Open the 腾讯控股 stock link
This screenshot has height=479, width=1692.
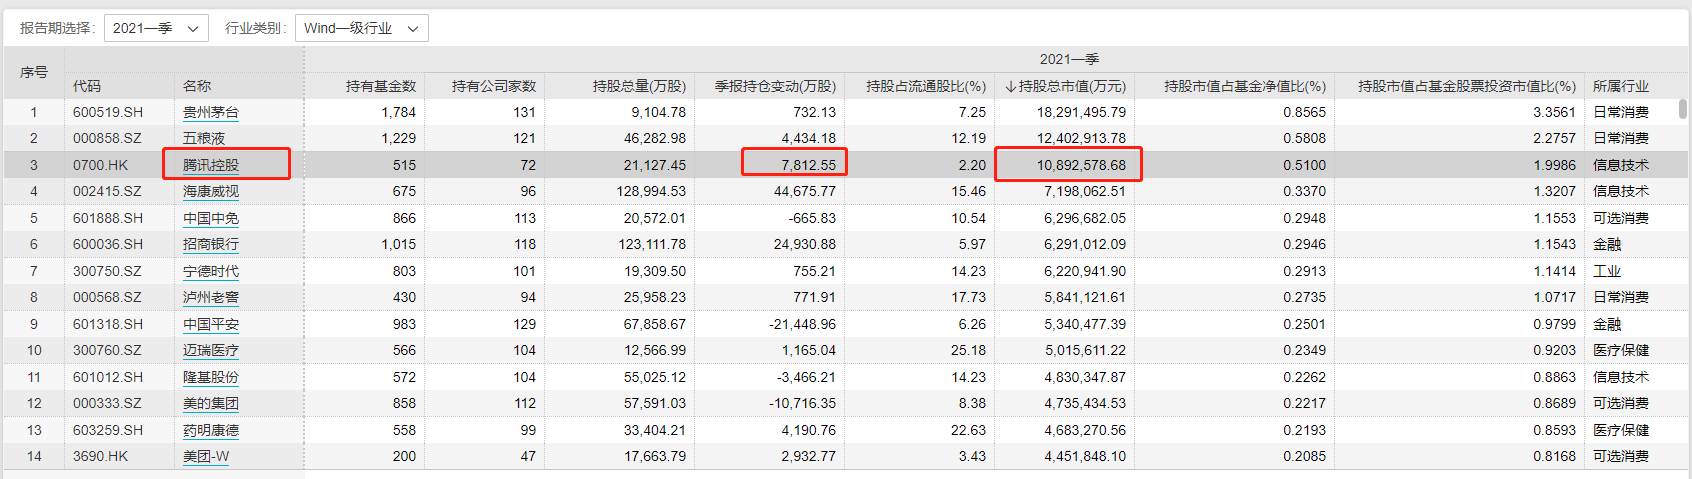pyautogui.click(x=211, y=165)
